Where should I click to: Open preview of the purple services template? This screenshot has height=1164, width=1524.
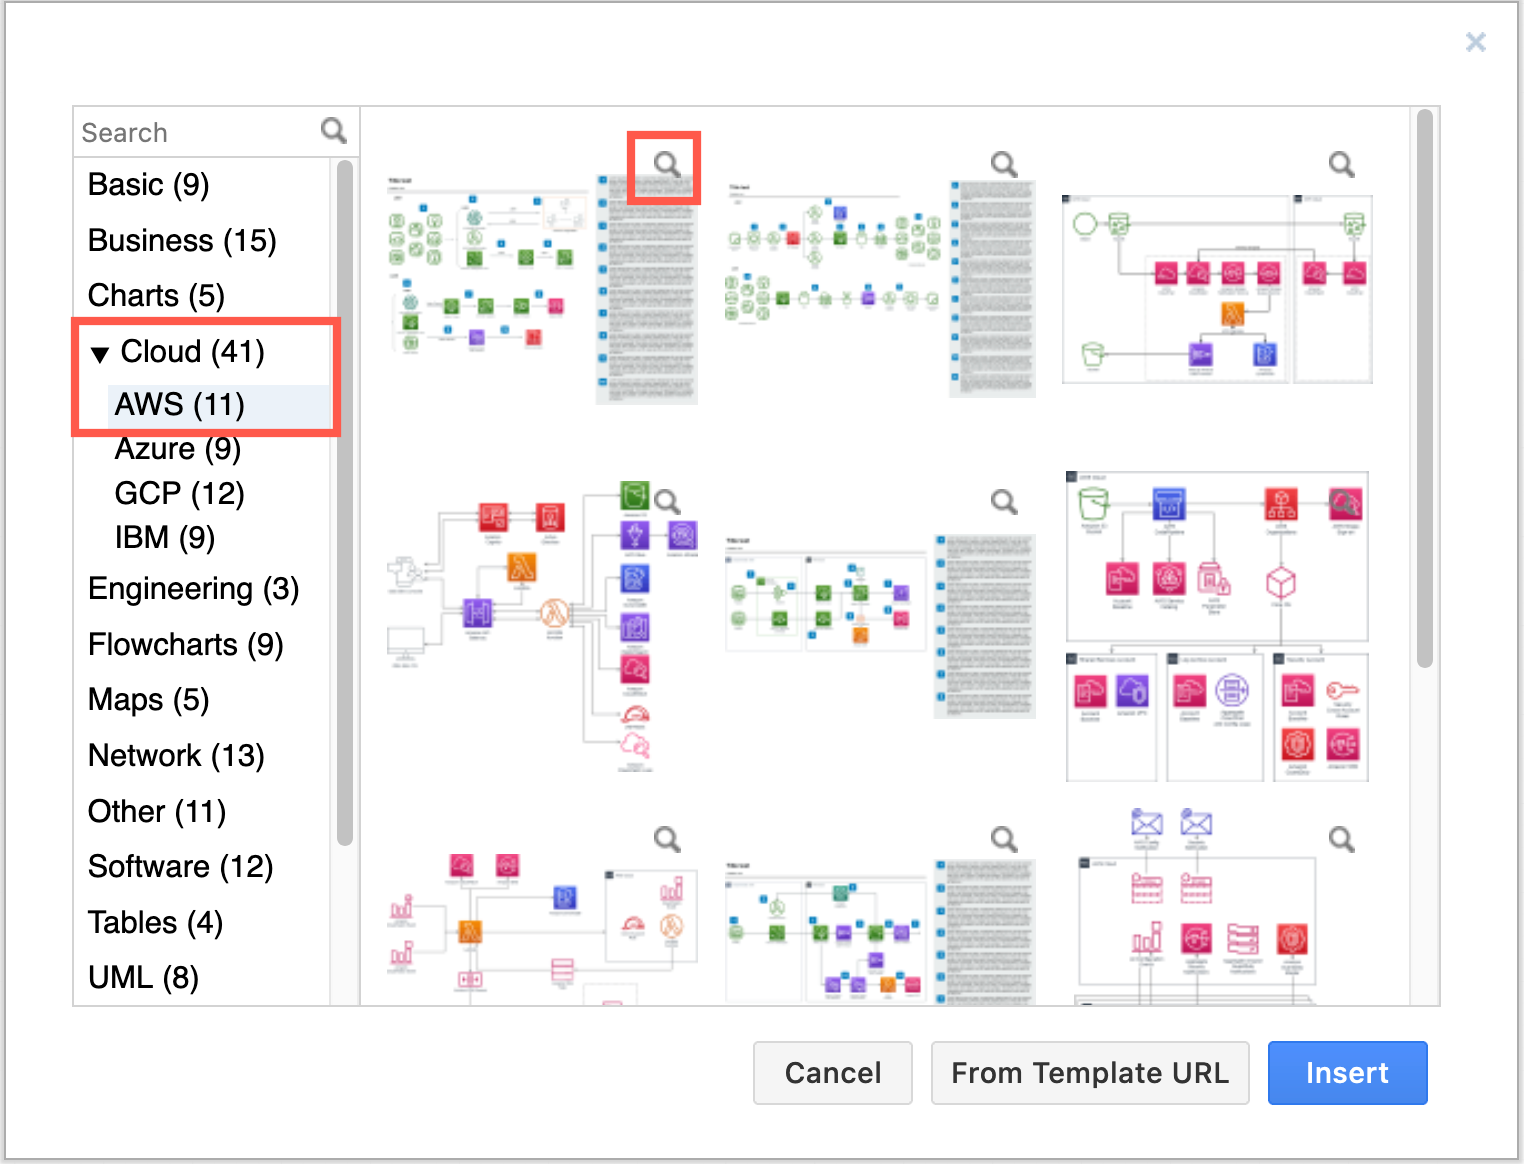pyautogui.click(x=668, y=501)
